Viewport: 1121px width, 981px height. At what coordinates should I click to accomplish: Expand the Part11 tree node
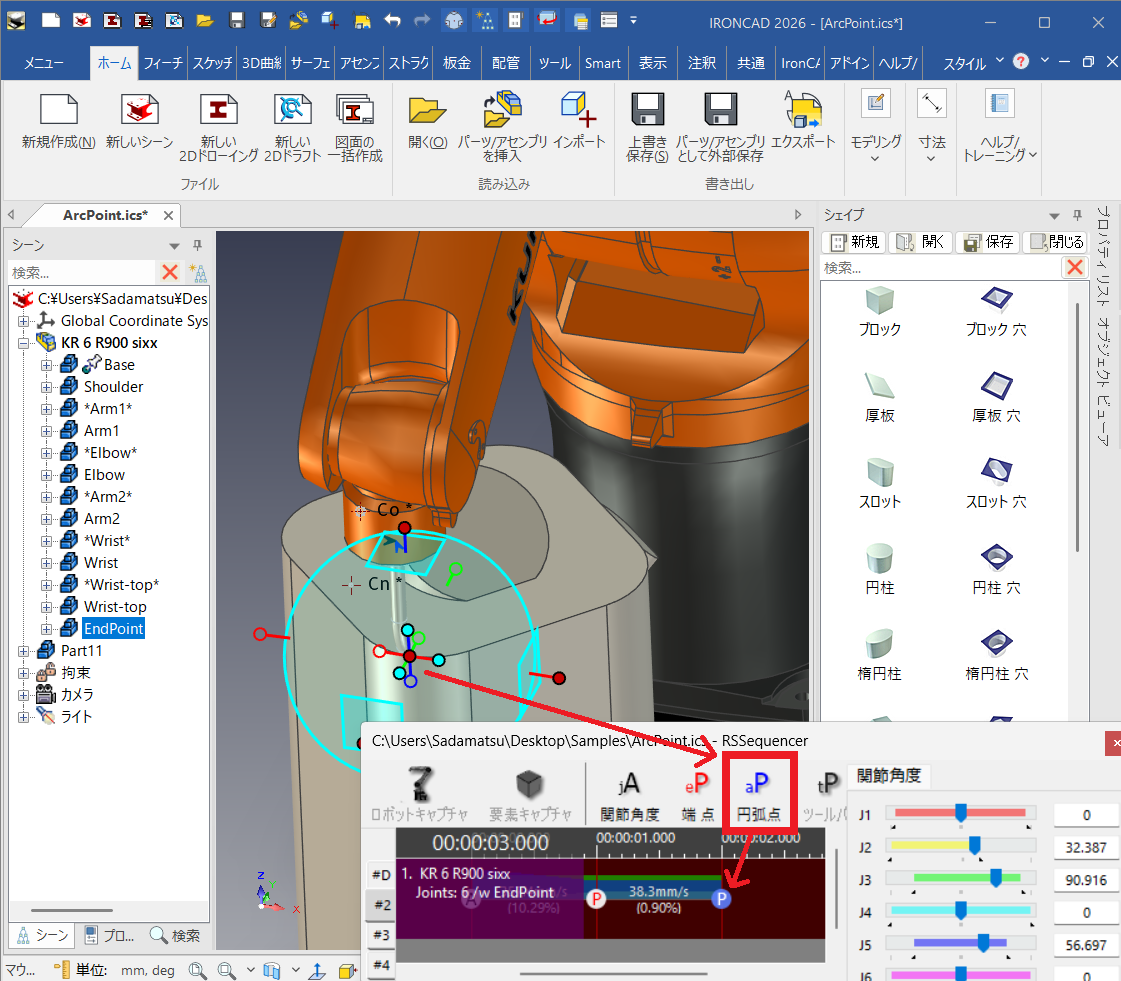[x=24, y=651]
